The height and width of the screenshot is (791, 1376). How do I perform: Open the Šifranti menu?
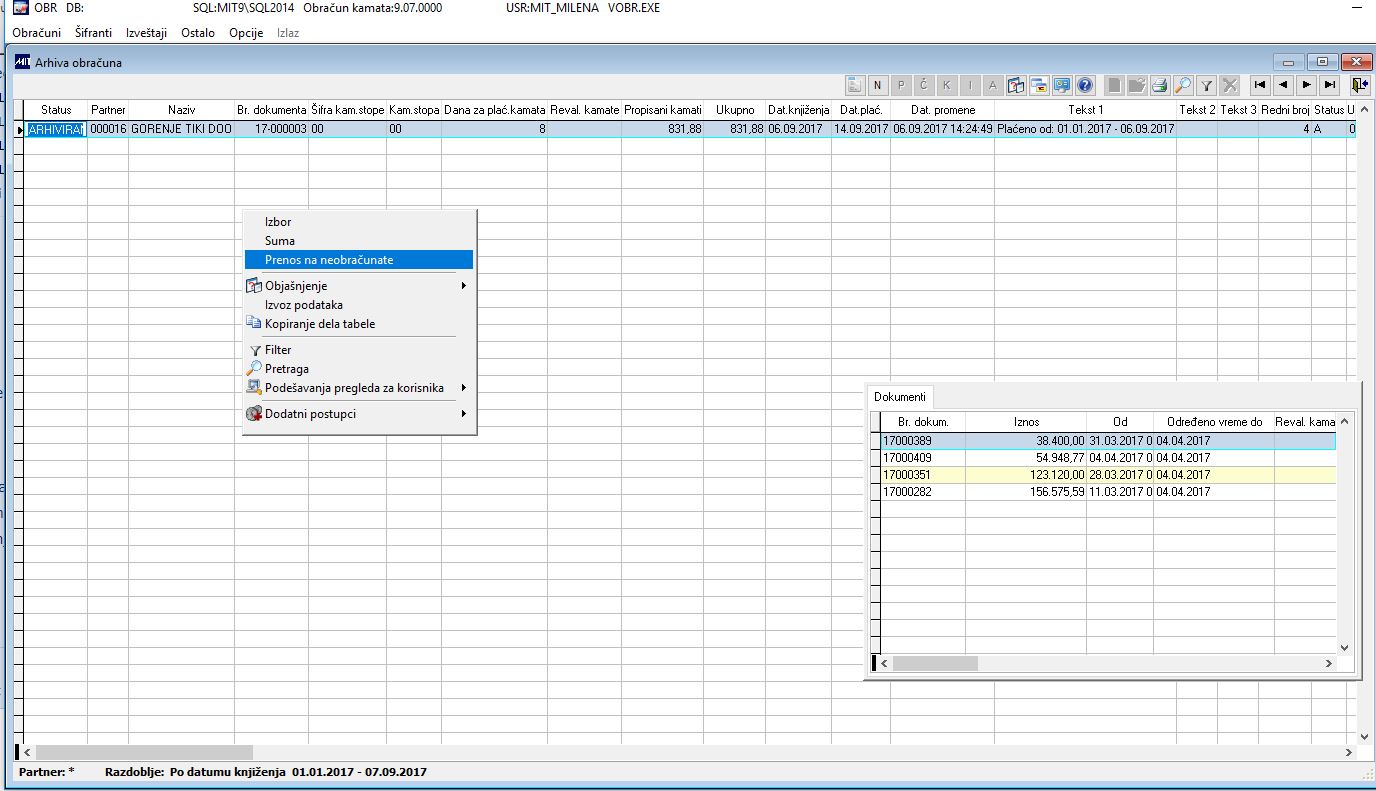(x=93, y=33)
